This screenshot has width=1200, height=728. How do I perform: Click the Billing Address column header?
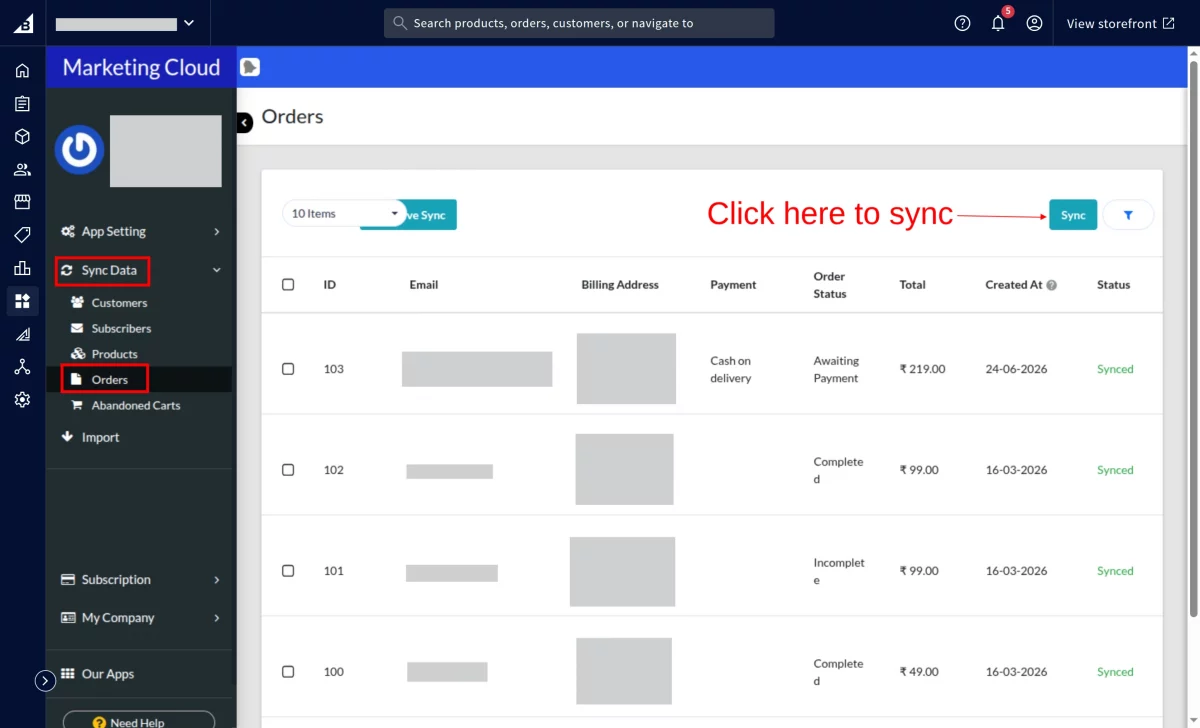tap(620, 285)
